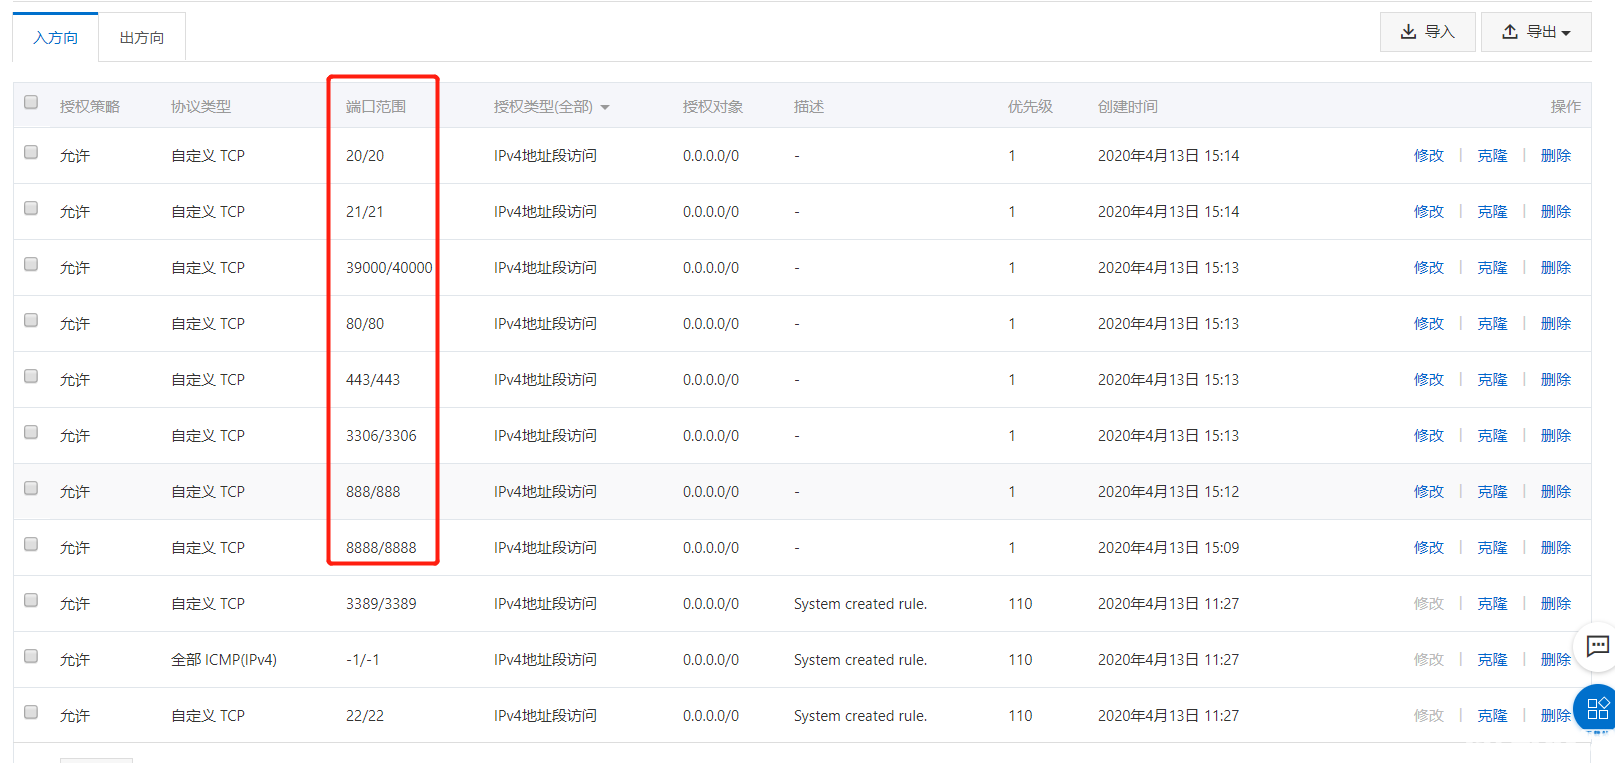Click 修改 for the 20/20 rule

tap(1429, 155)
